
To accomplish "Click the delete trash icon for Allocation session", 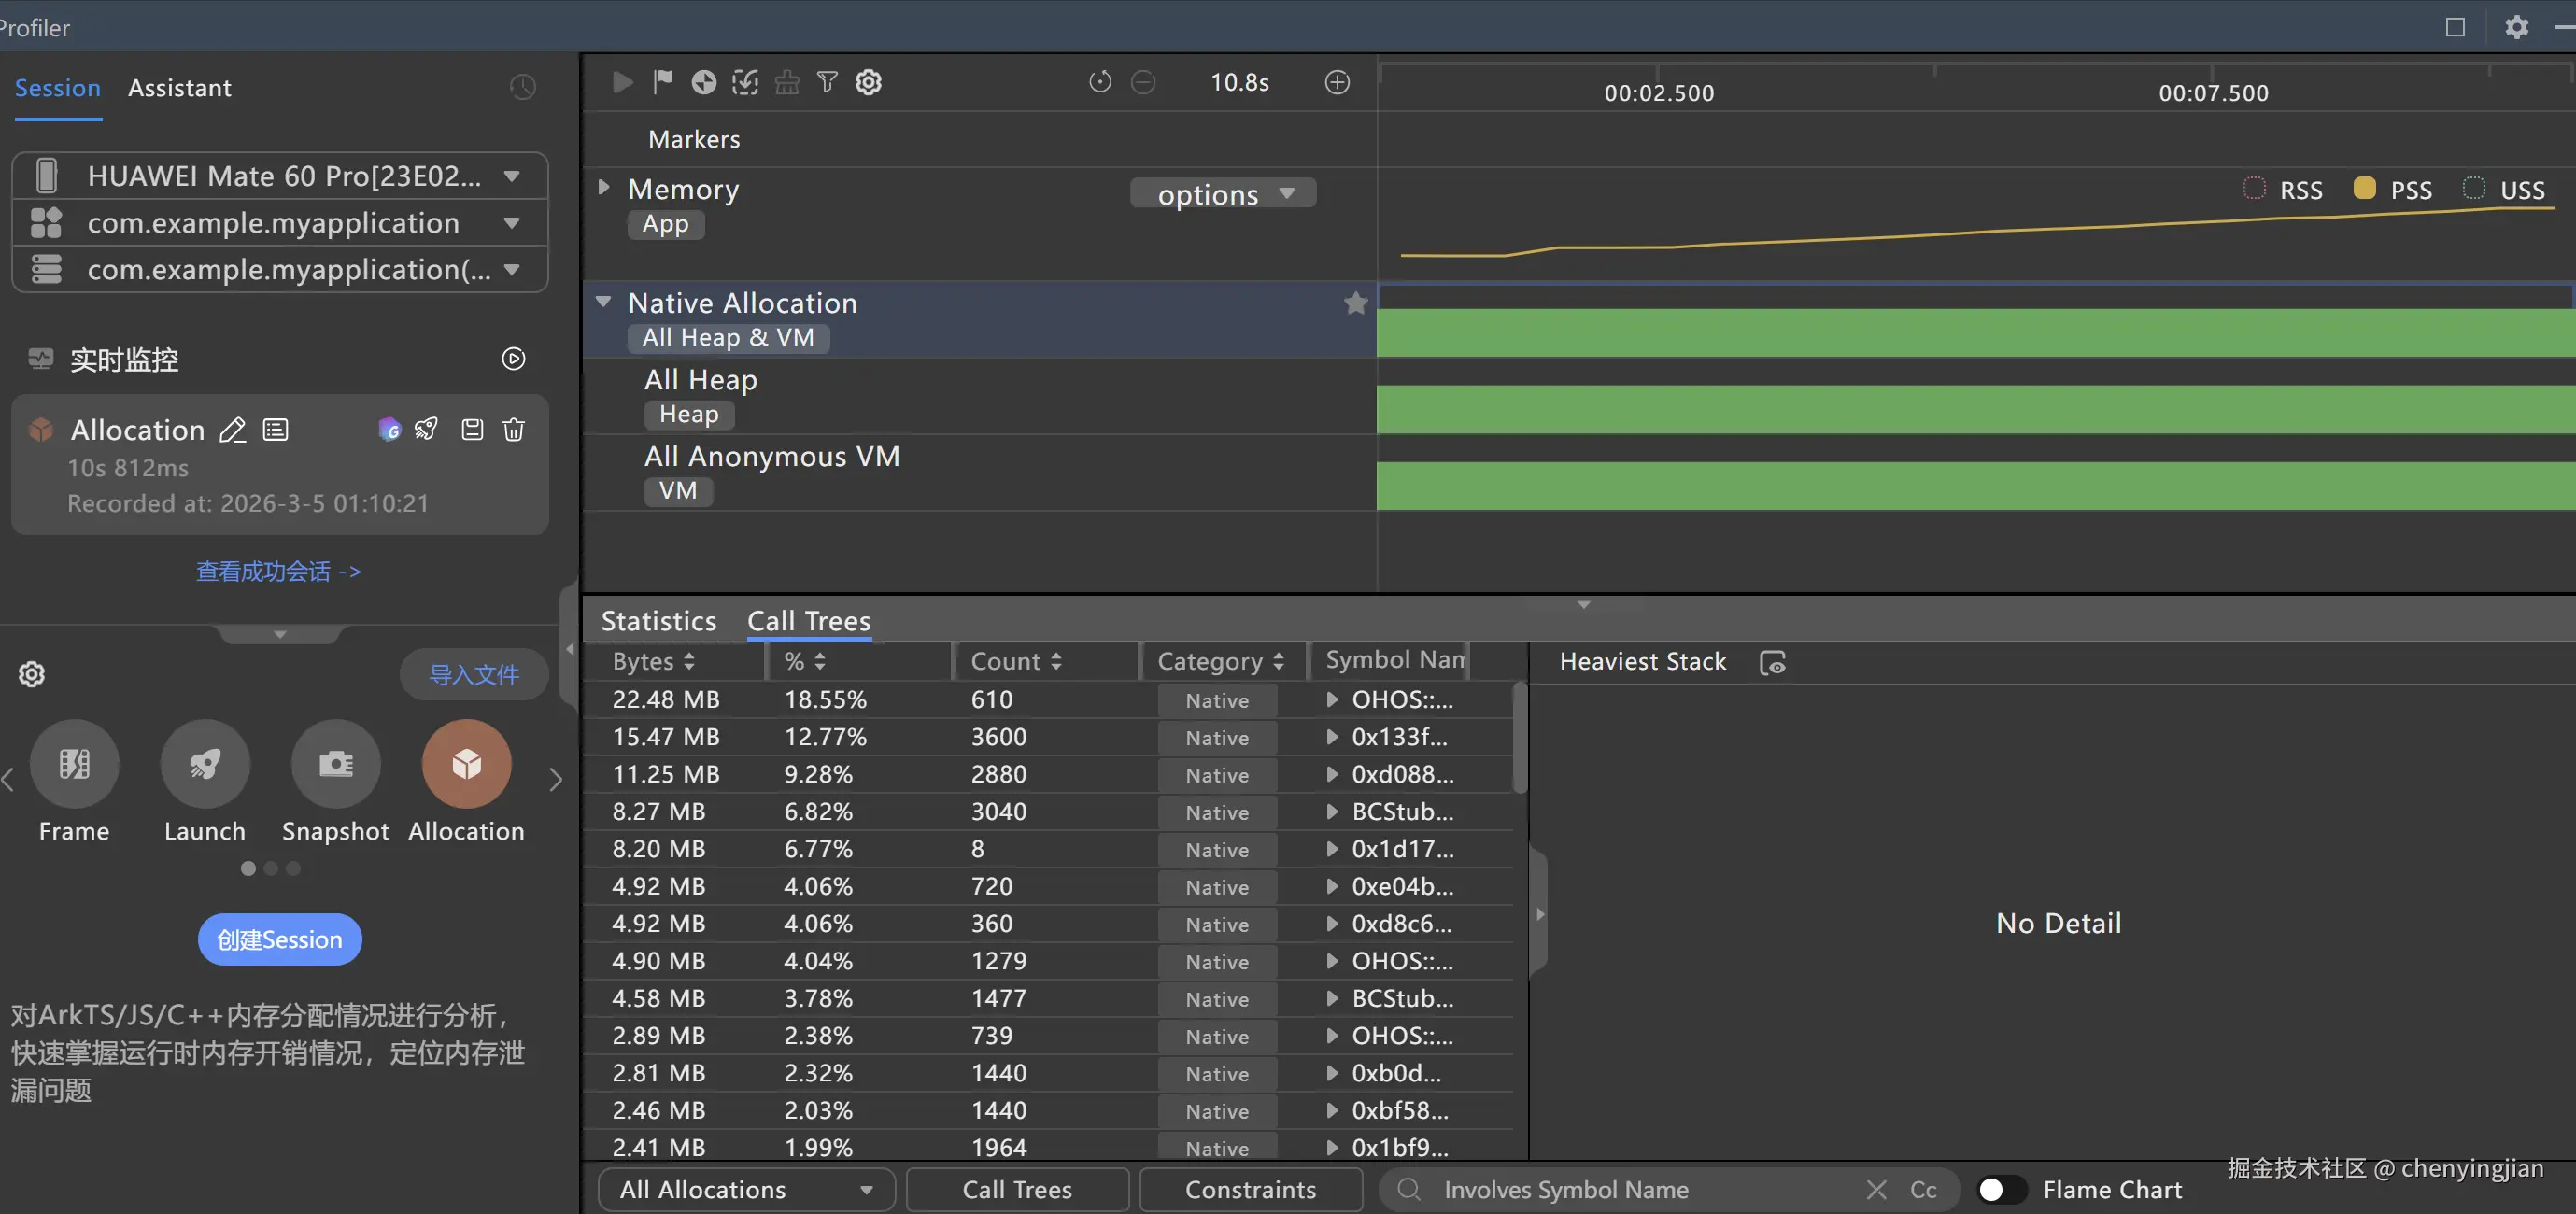I will coord(513,430).
